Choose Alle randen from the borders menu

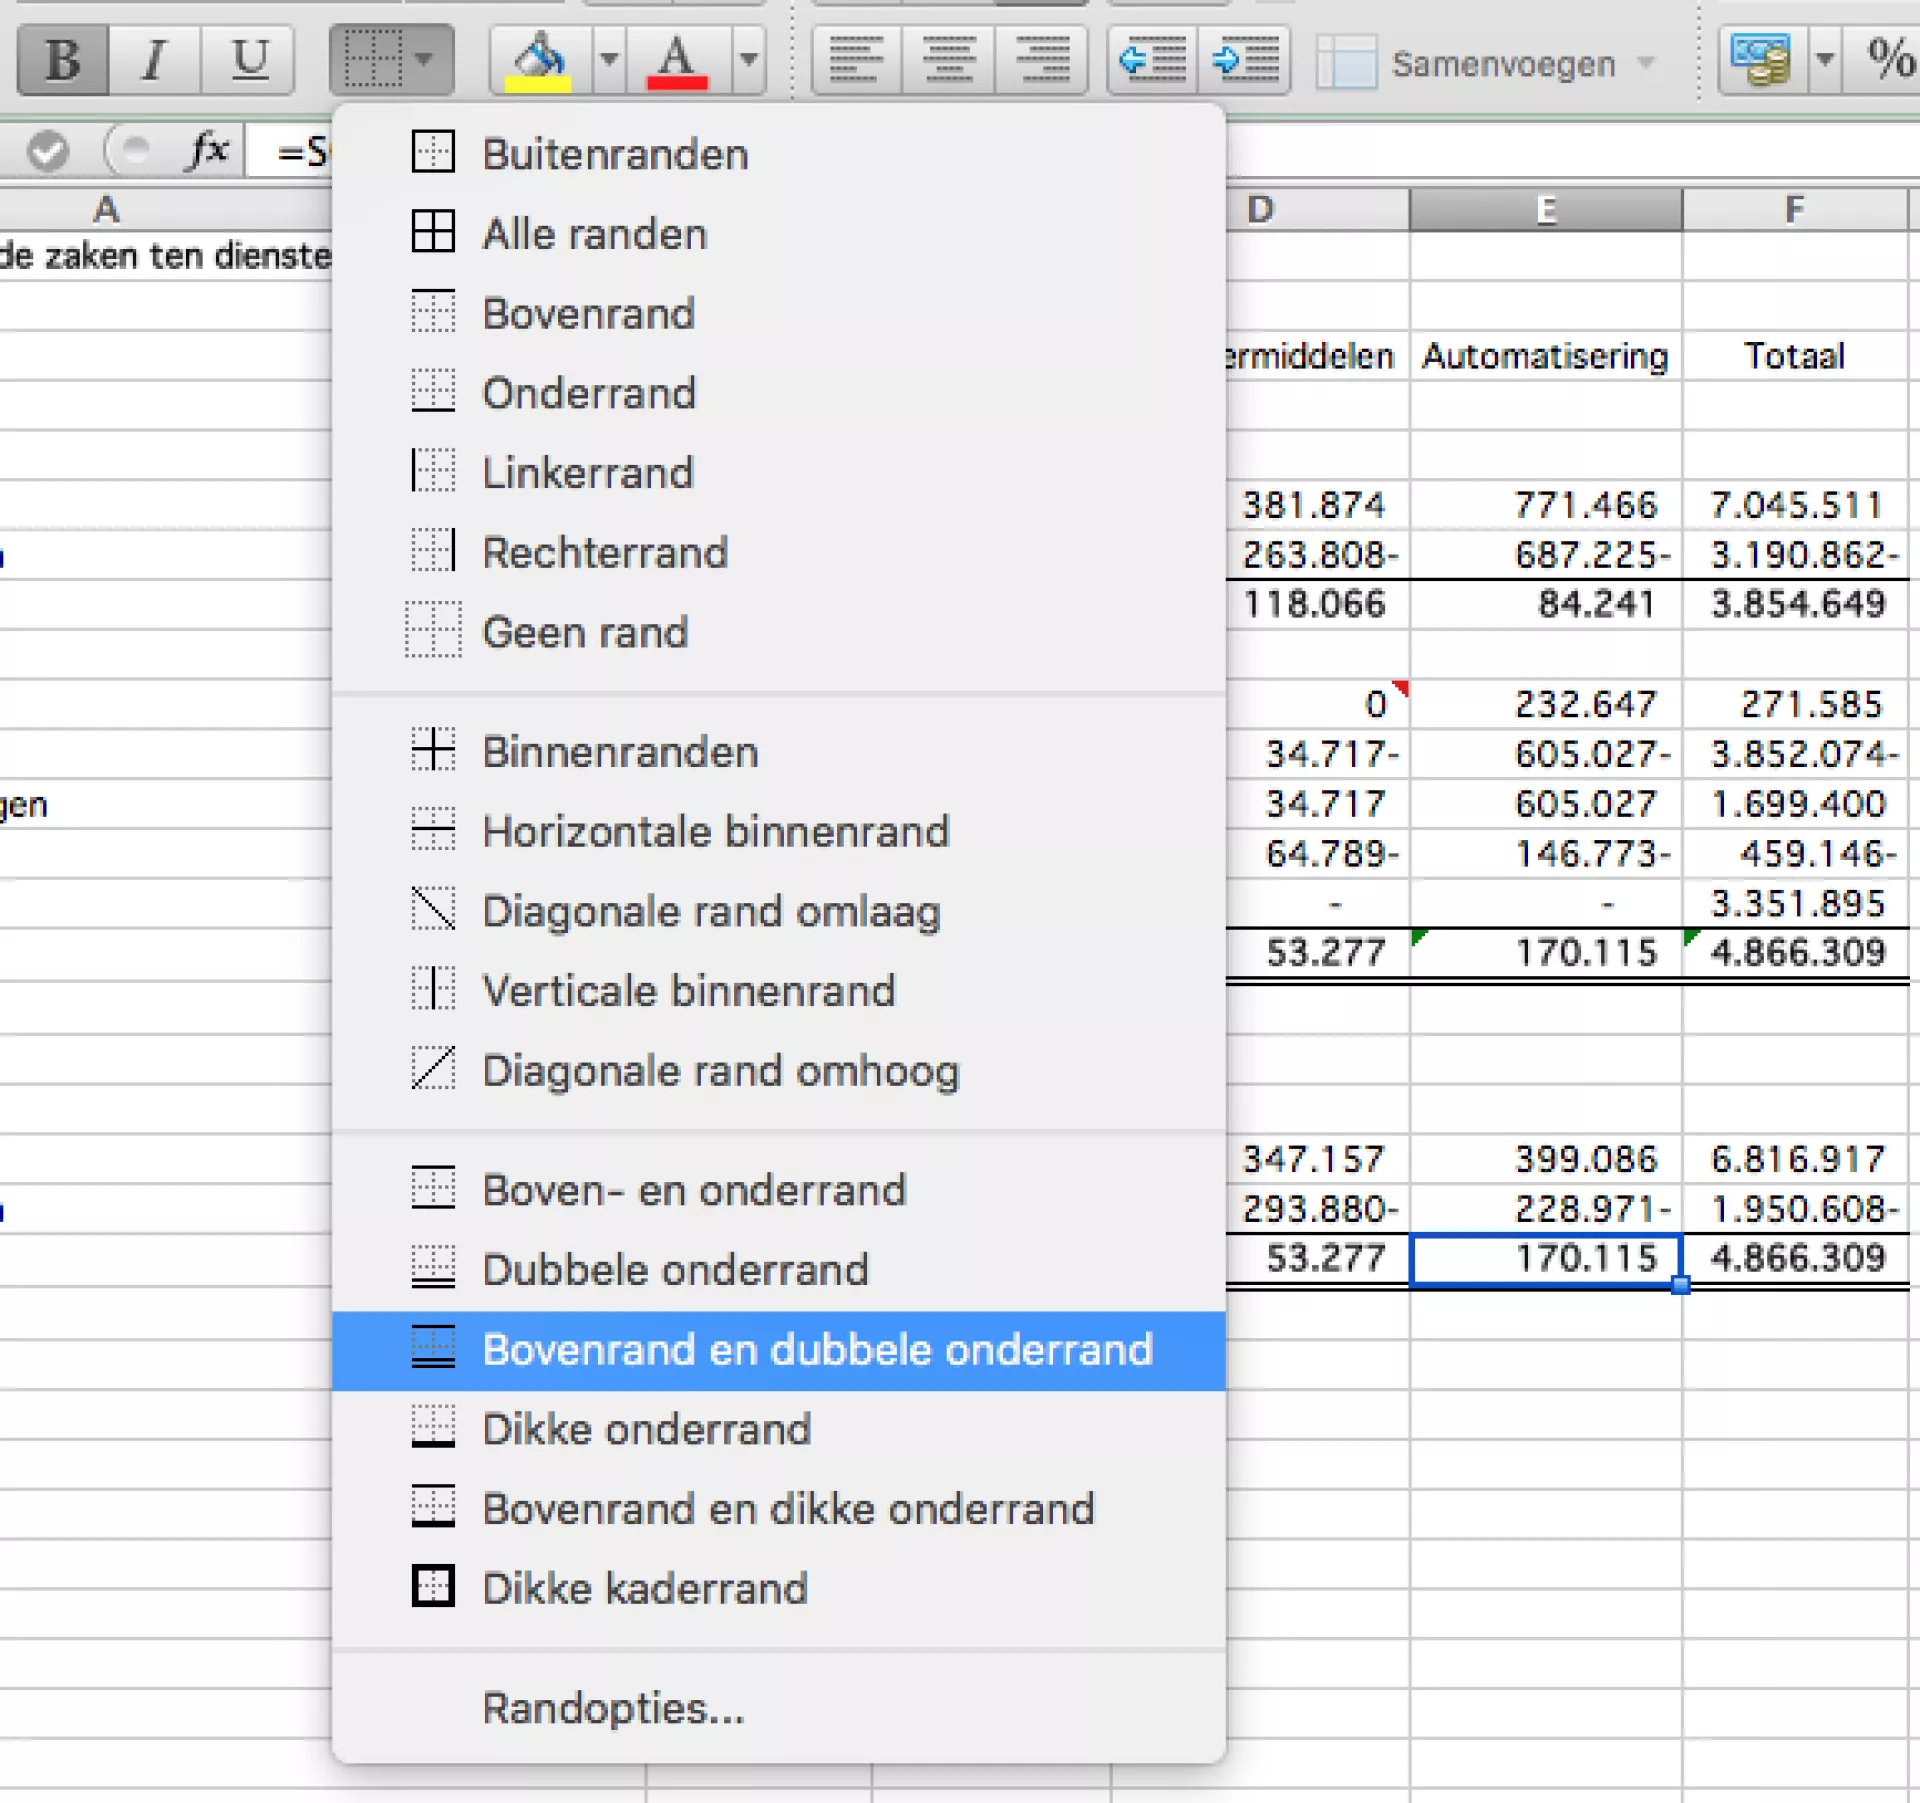tap(594, 234)
